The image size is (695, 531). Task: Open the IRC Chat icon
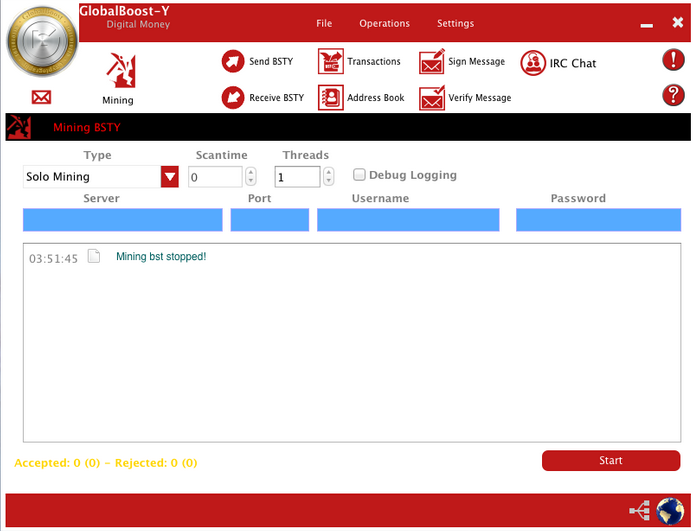pos(533,63)
